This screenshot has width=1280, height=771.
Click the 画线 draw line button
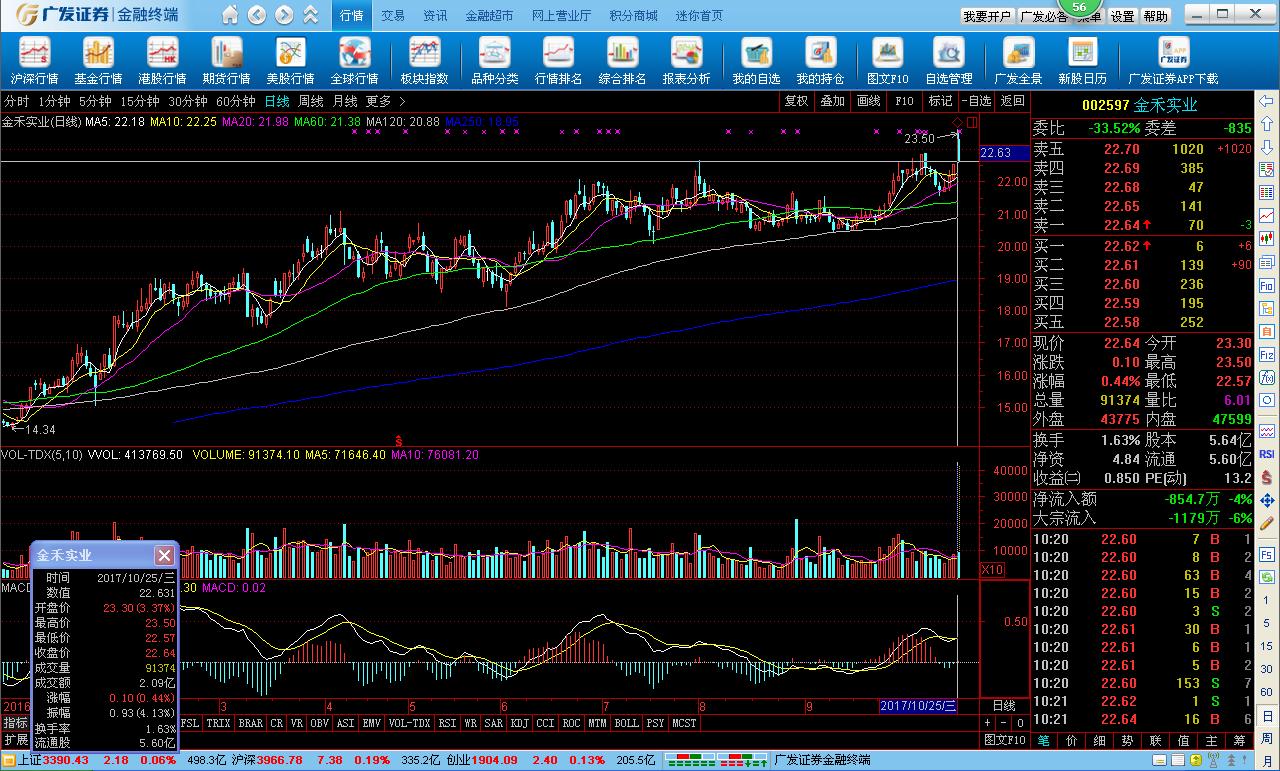[x=868, y=101]
